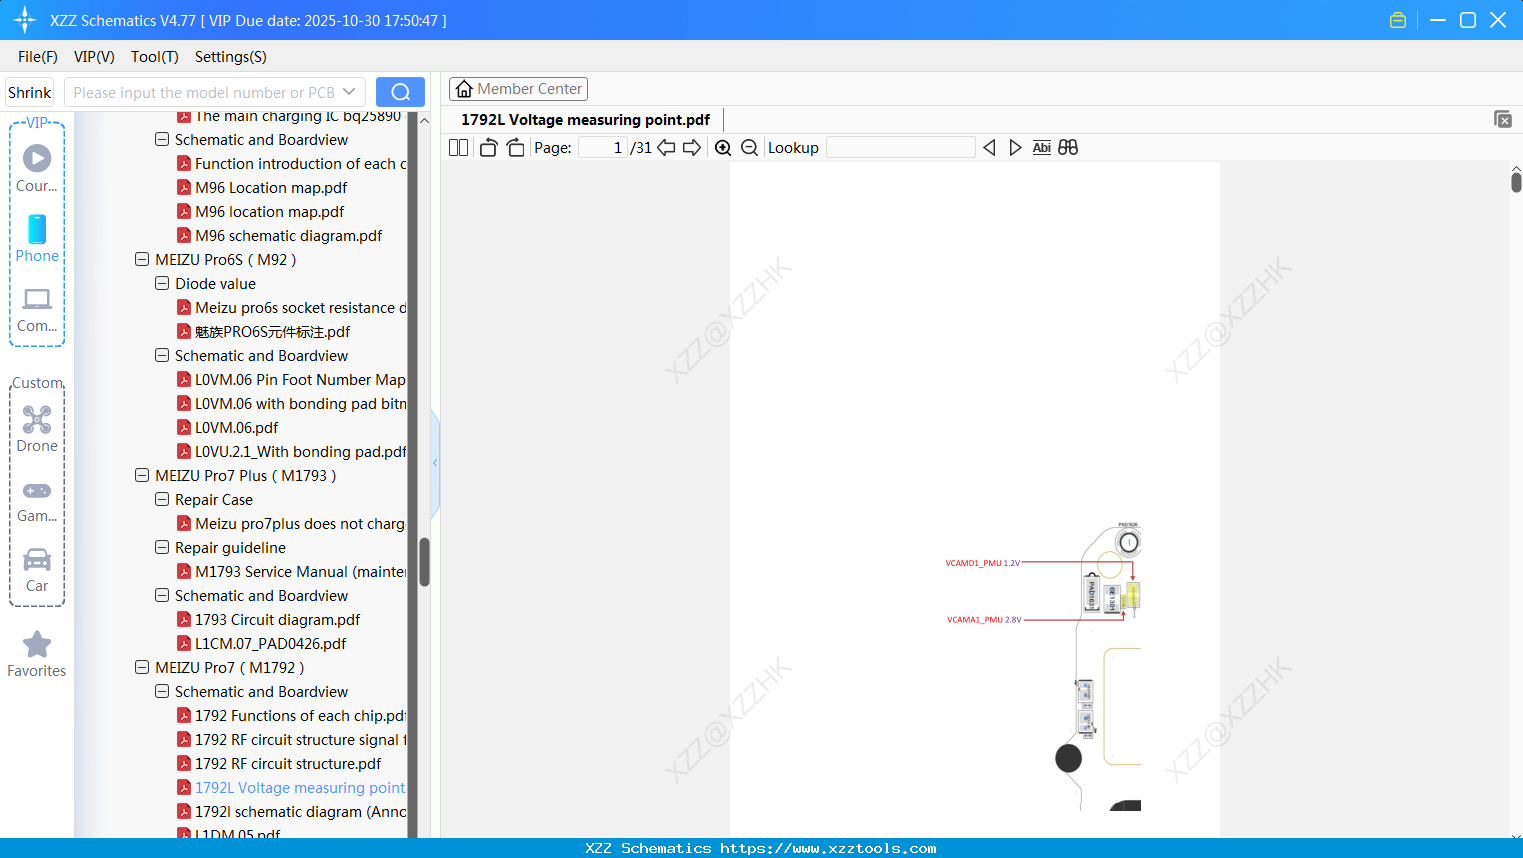Screen dimensions: 1523x858
Task: Open L0VM.06.pdf in the tree
Action: pos(236,428)
